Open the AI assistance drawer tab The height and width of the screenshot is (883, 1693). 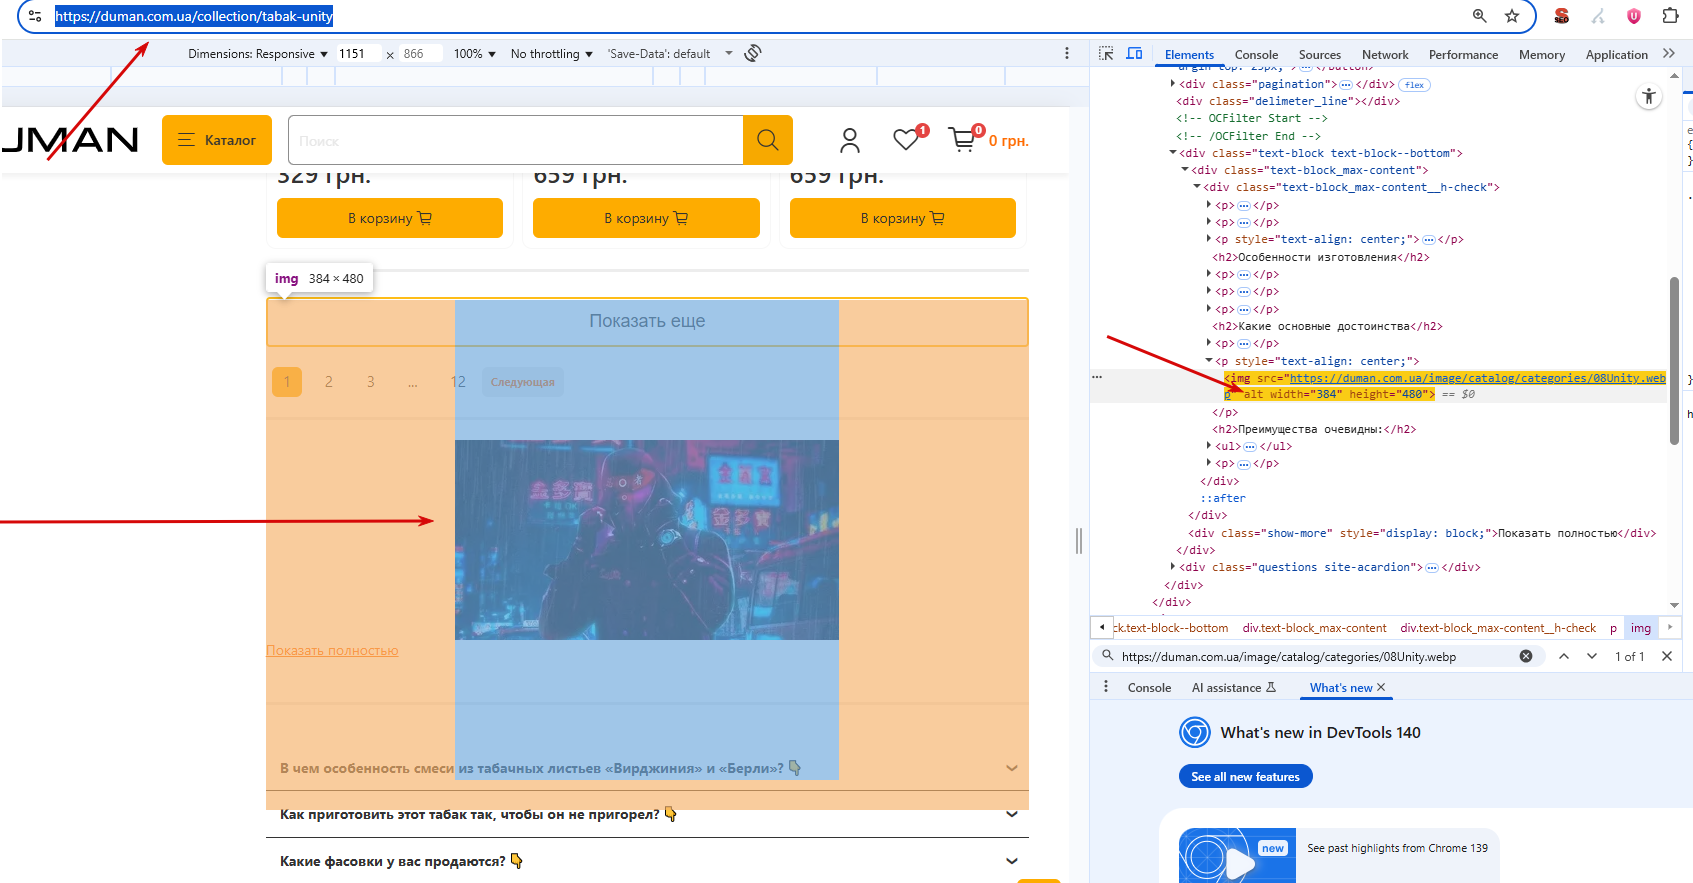1233,687
